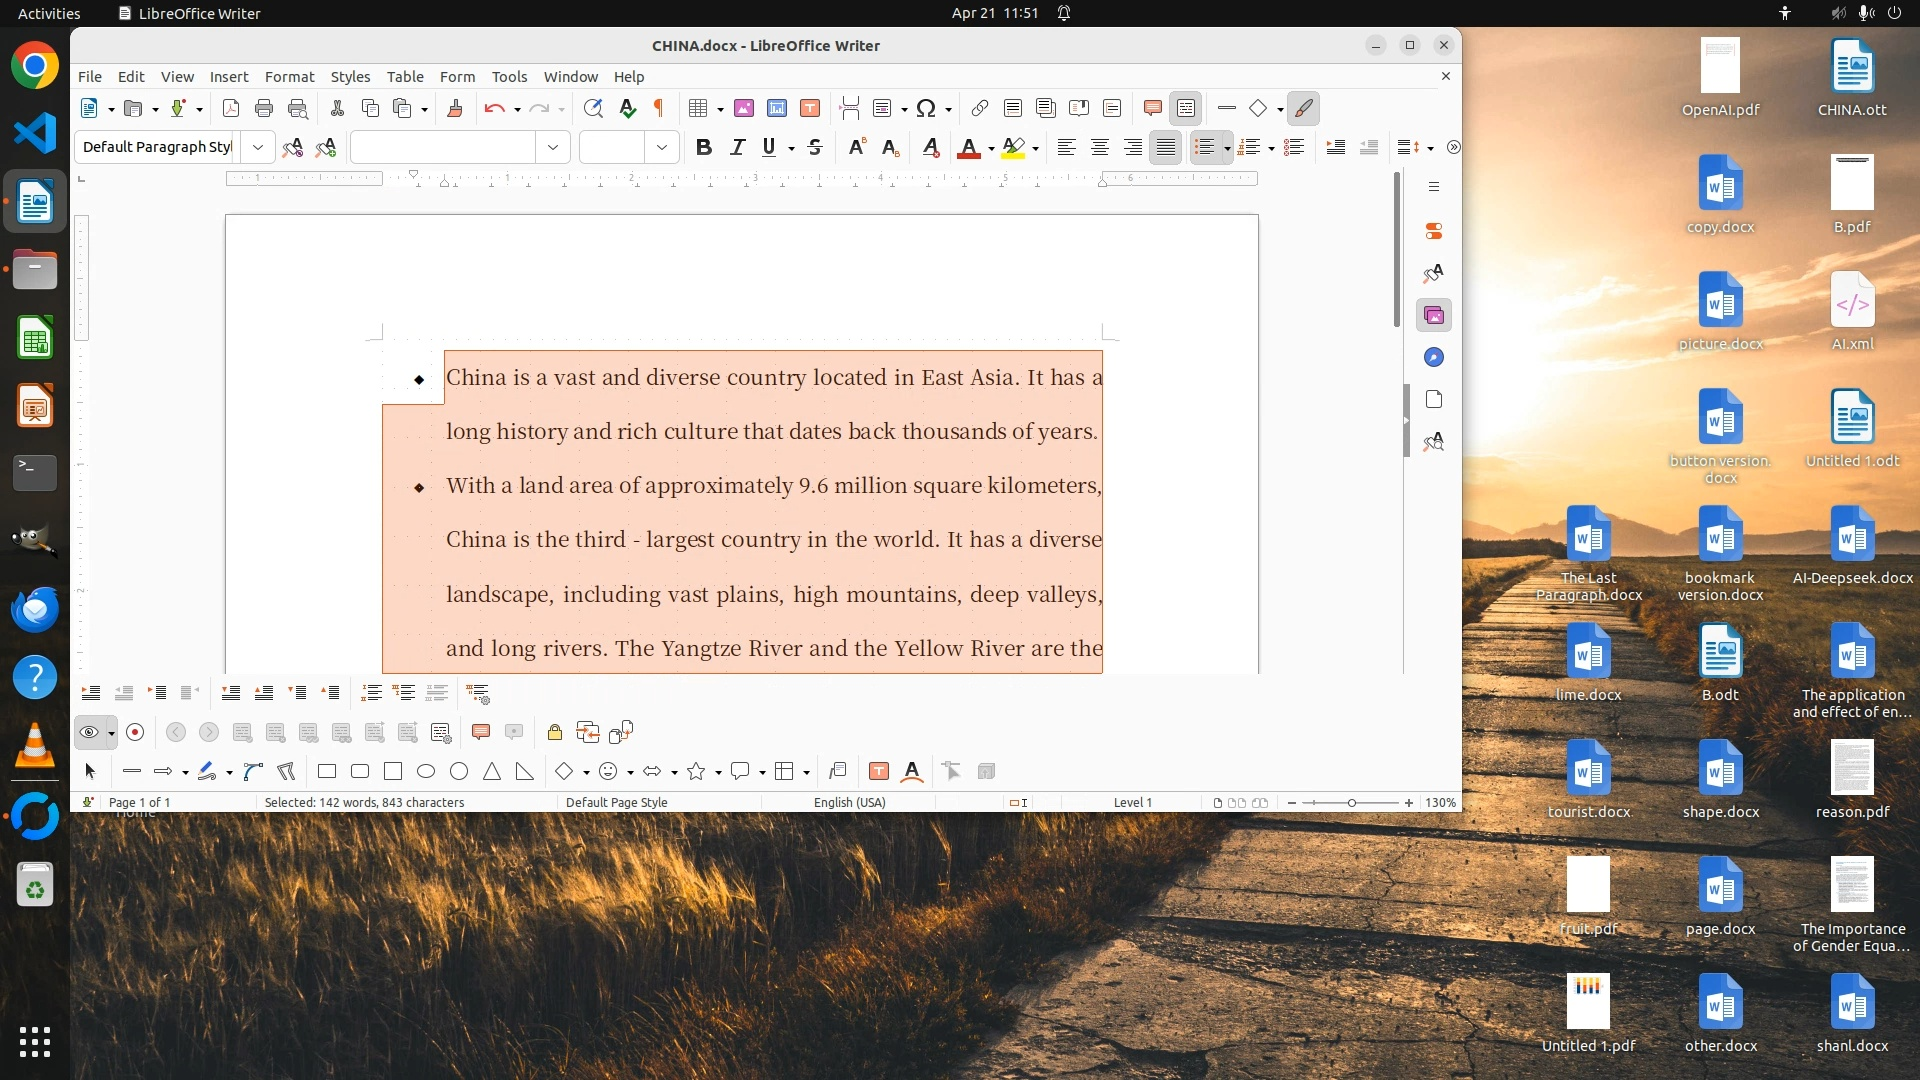Toggle Formatting Marks pilcrow button
The height and width of the screenshot is (1080, 1920).
click(x=659, y=108)
